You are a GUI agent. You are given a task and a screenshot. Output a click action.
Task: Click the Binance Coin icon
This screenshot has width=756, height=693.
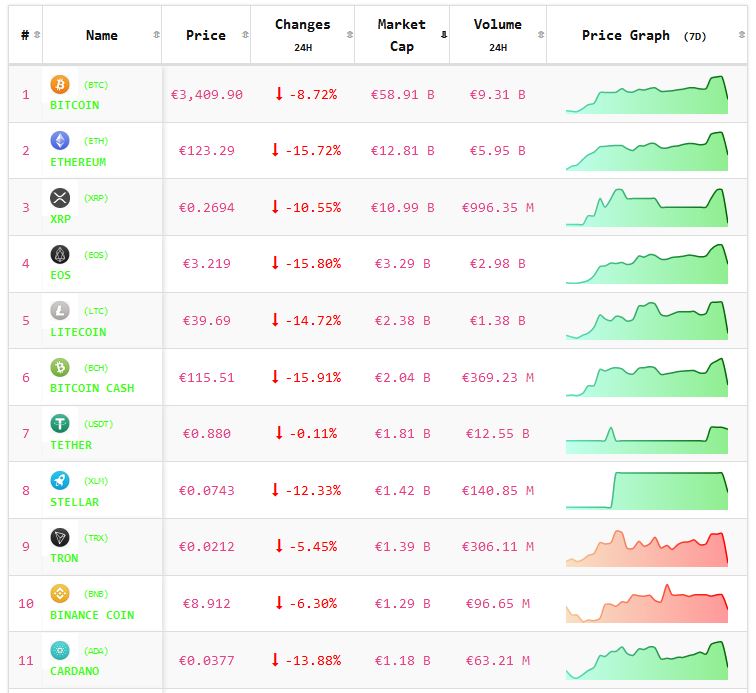click(x=60, y=594)
